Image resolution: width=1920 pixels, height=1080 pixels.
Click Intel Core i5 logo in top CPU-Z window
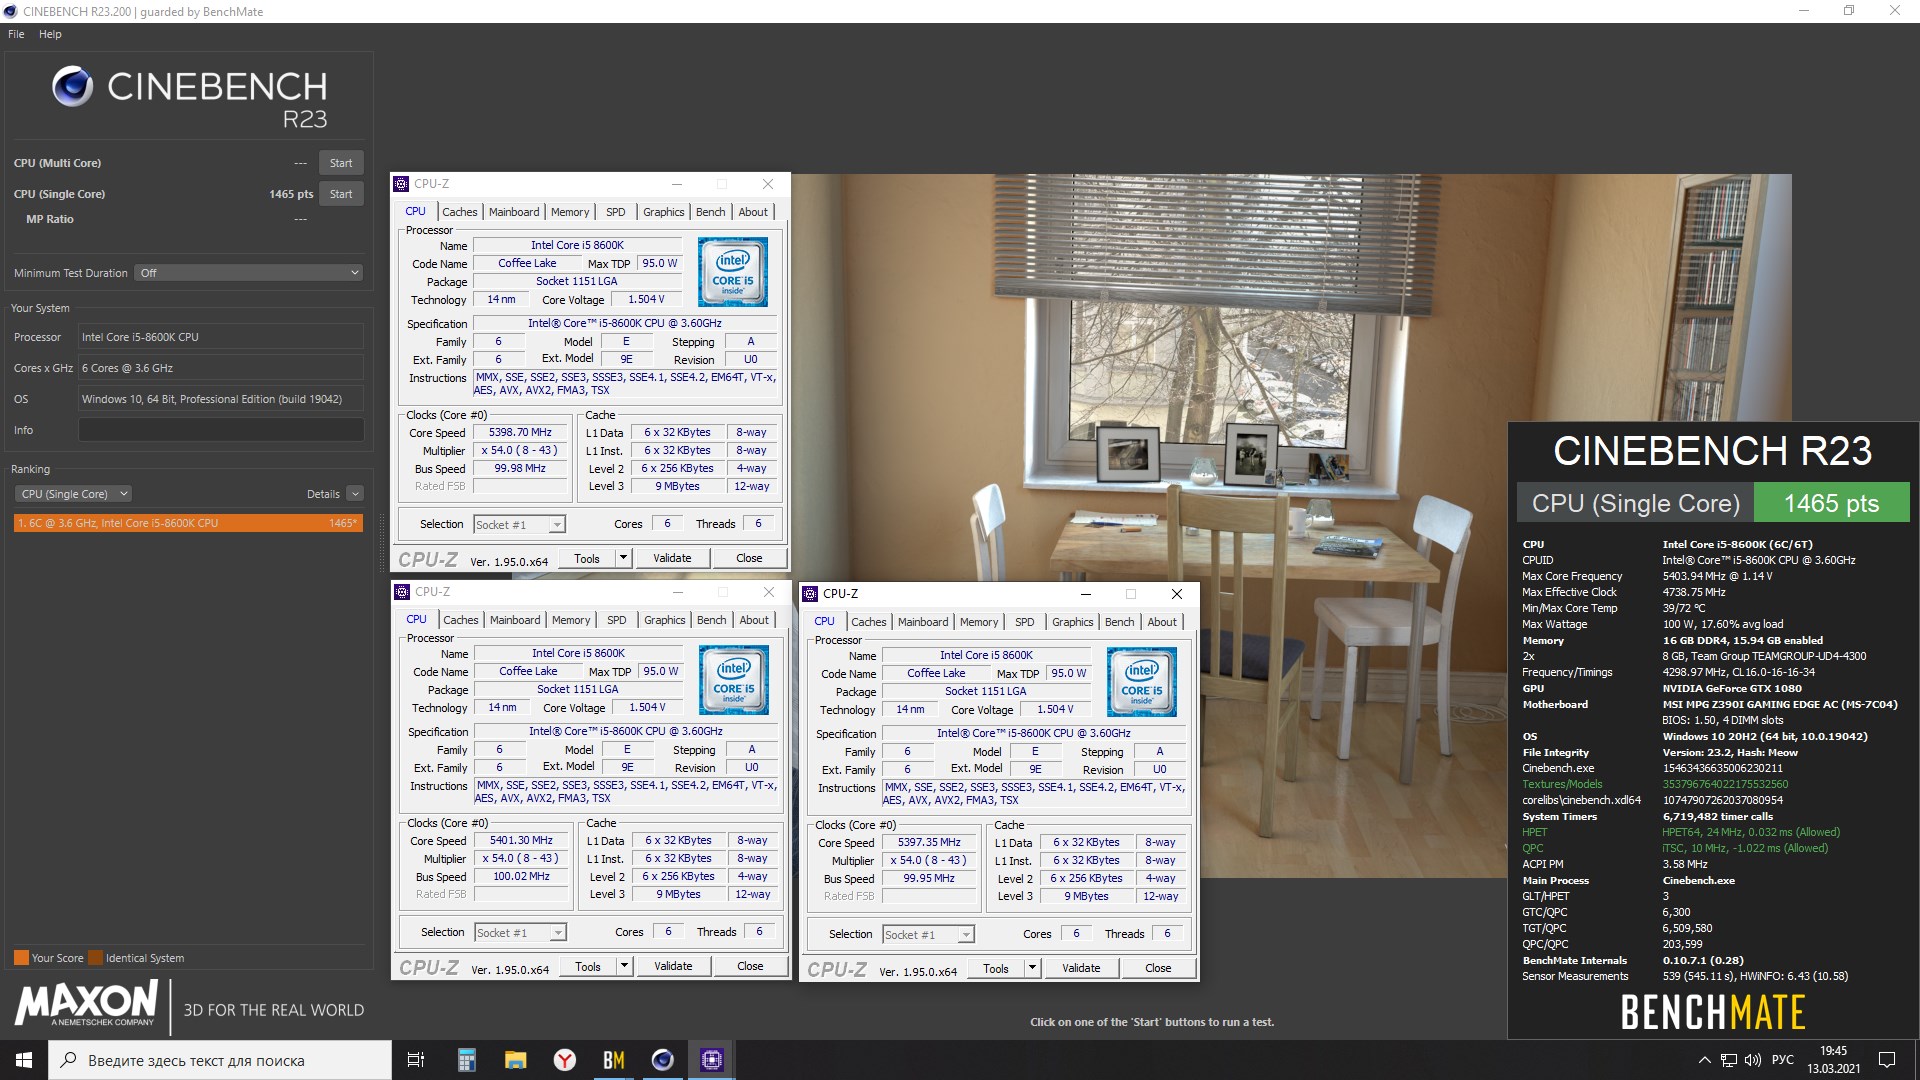coord(733,272)
